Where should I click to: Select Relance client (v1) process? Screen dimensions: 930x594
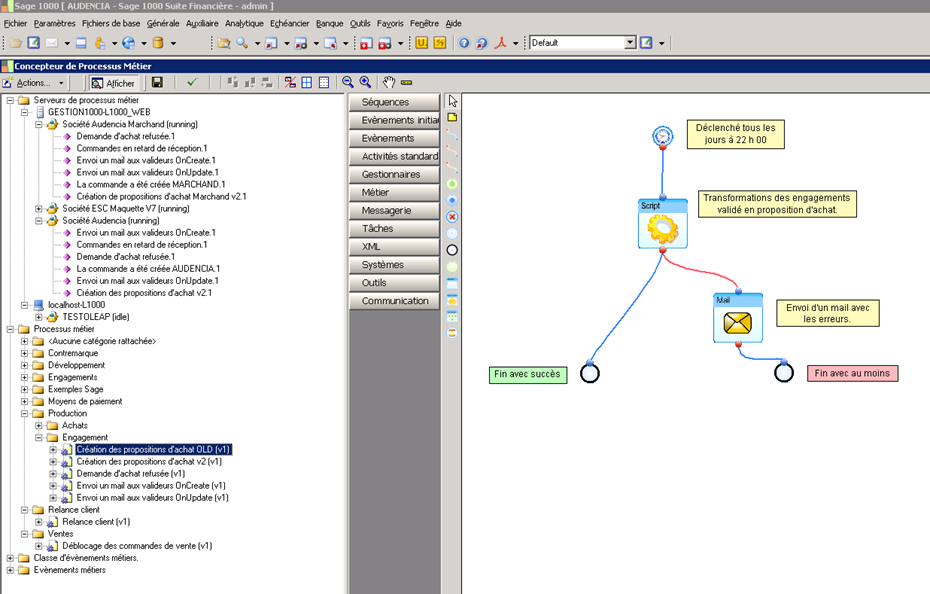[96, 522]
